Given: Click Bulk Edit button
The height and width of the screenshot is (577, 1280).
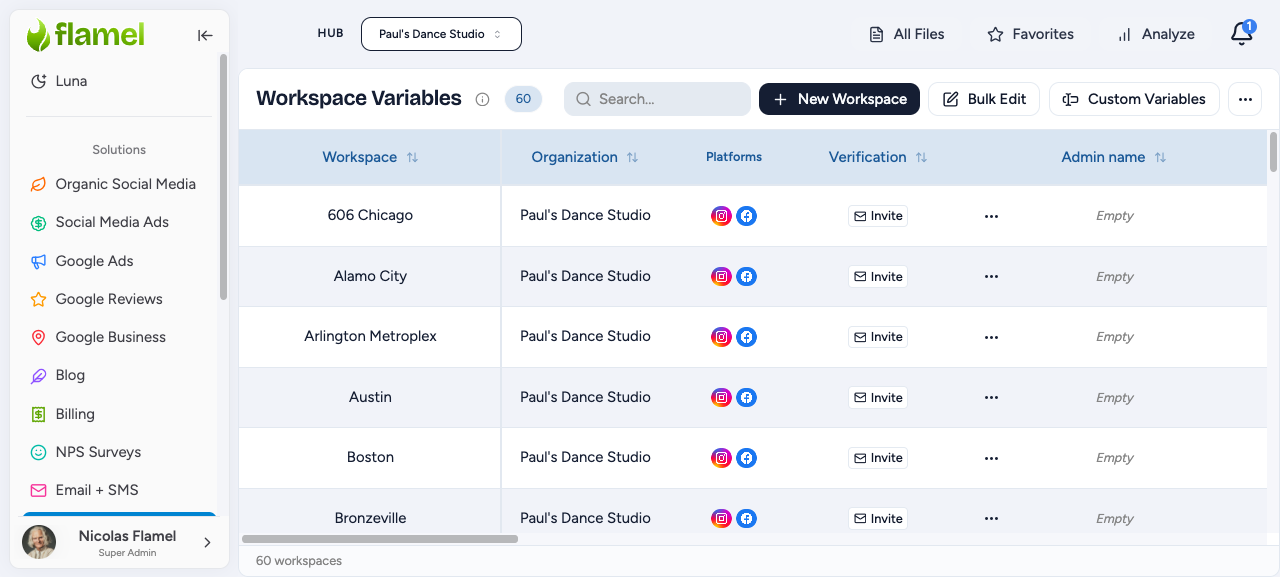Looking at the screenshot, I should tap(984, 99).
